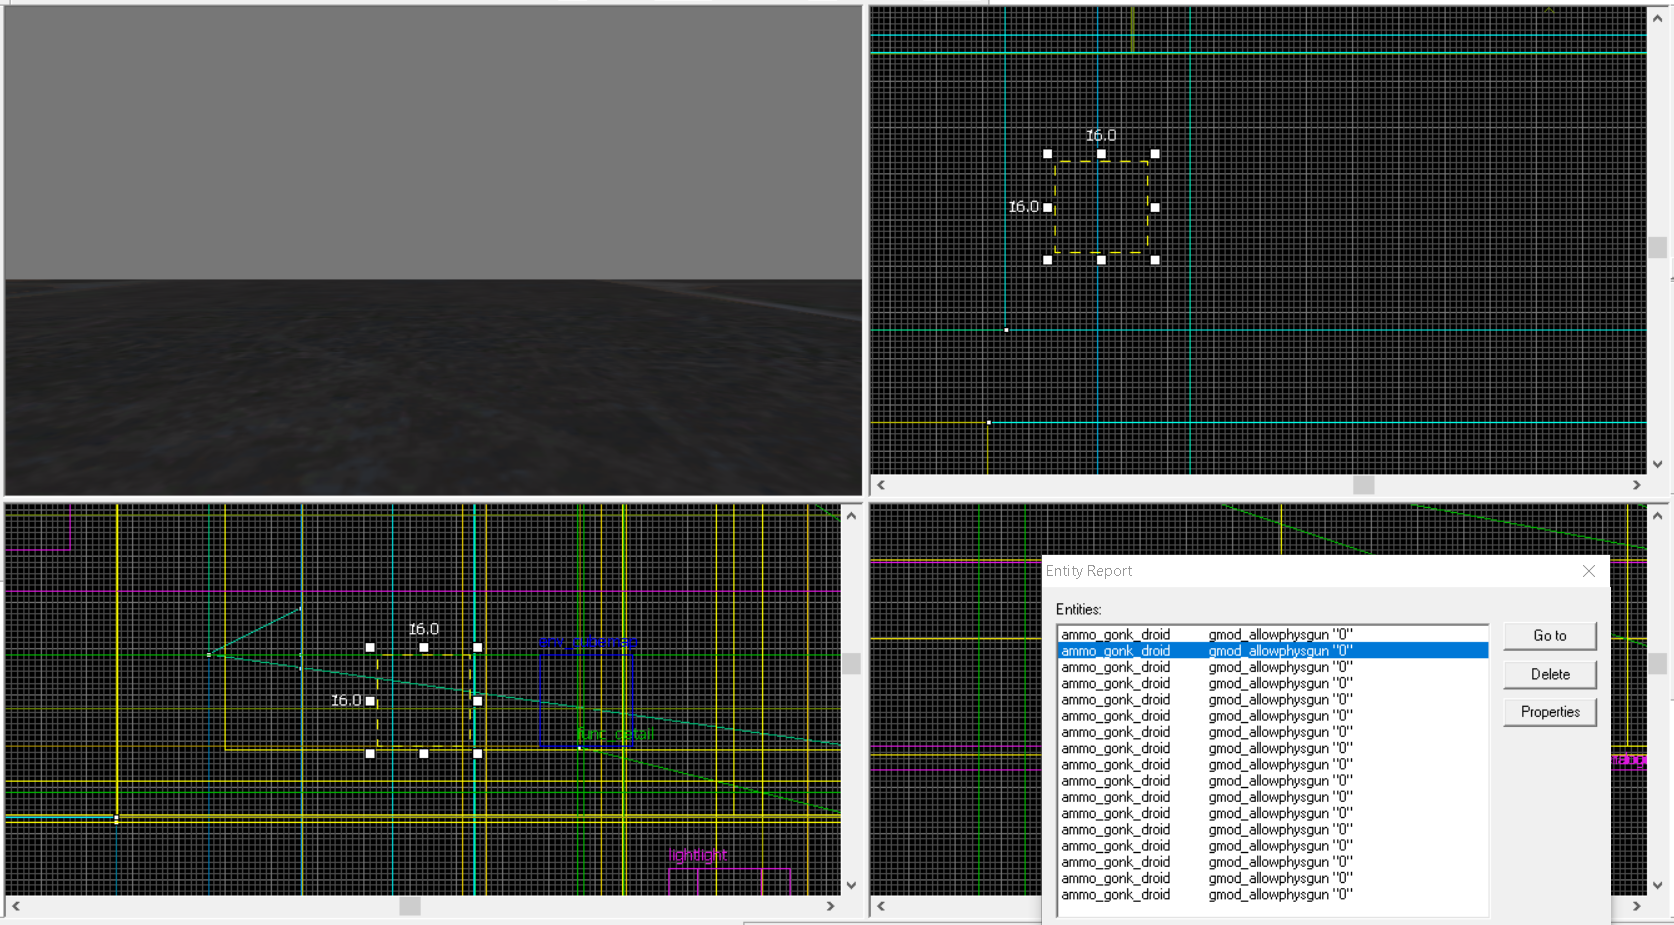Viewport: 1674px width, 925px height.
Task: Click the right scroll arrow of the bottom-left viewport
Action: tap(830, 906)
